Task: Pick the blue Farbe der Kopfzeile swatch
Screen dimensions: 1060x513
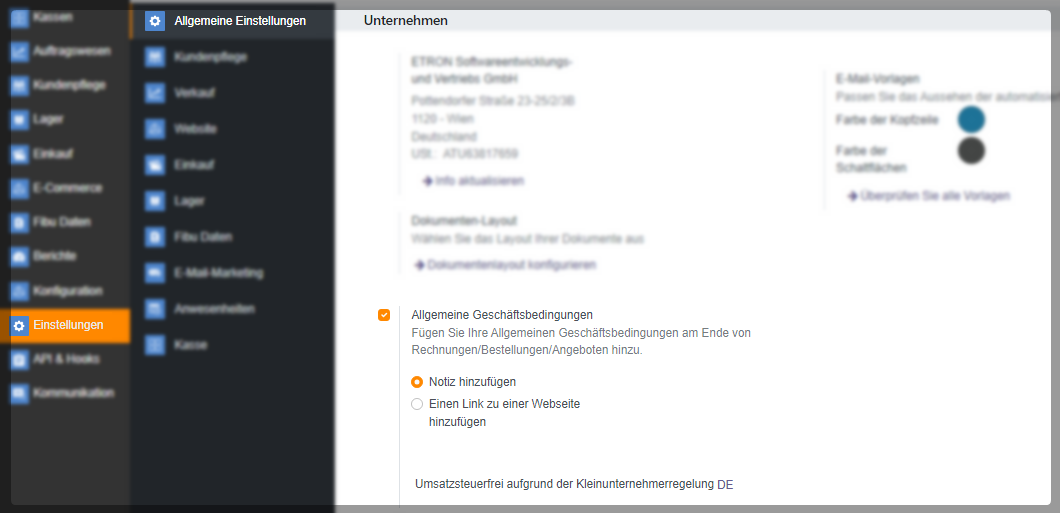Action: point(971,120)
